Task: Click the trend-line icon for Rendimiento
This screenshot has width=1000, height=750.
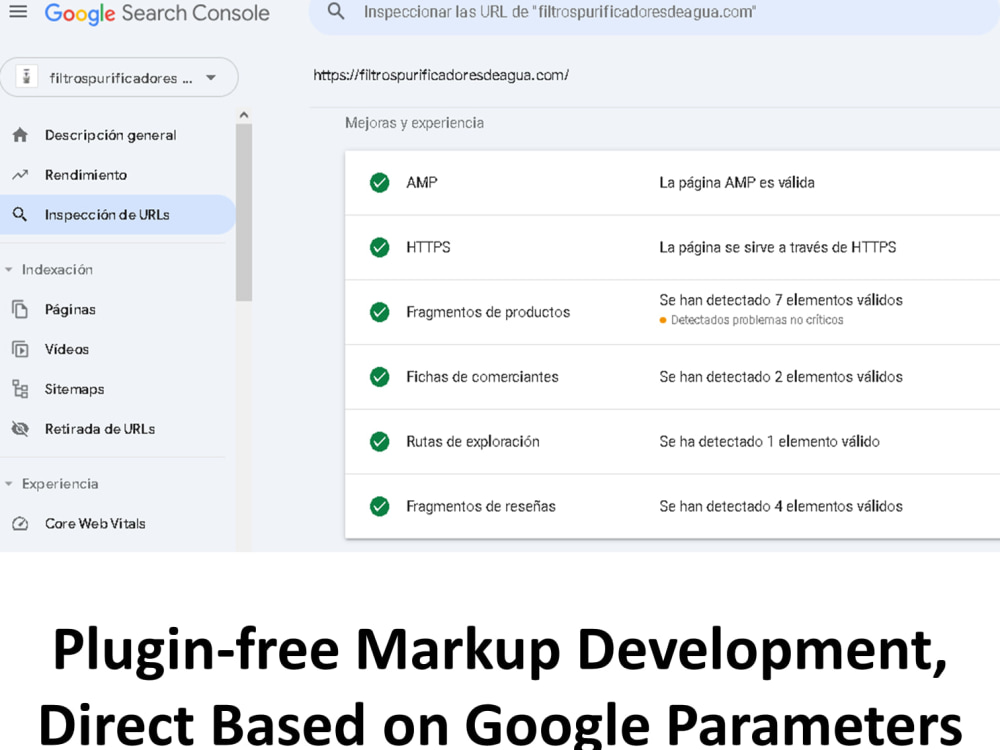Action: tap(20, 175)
